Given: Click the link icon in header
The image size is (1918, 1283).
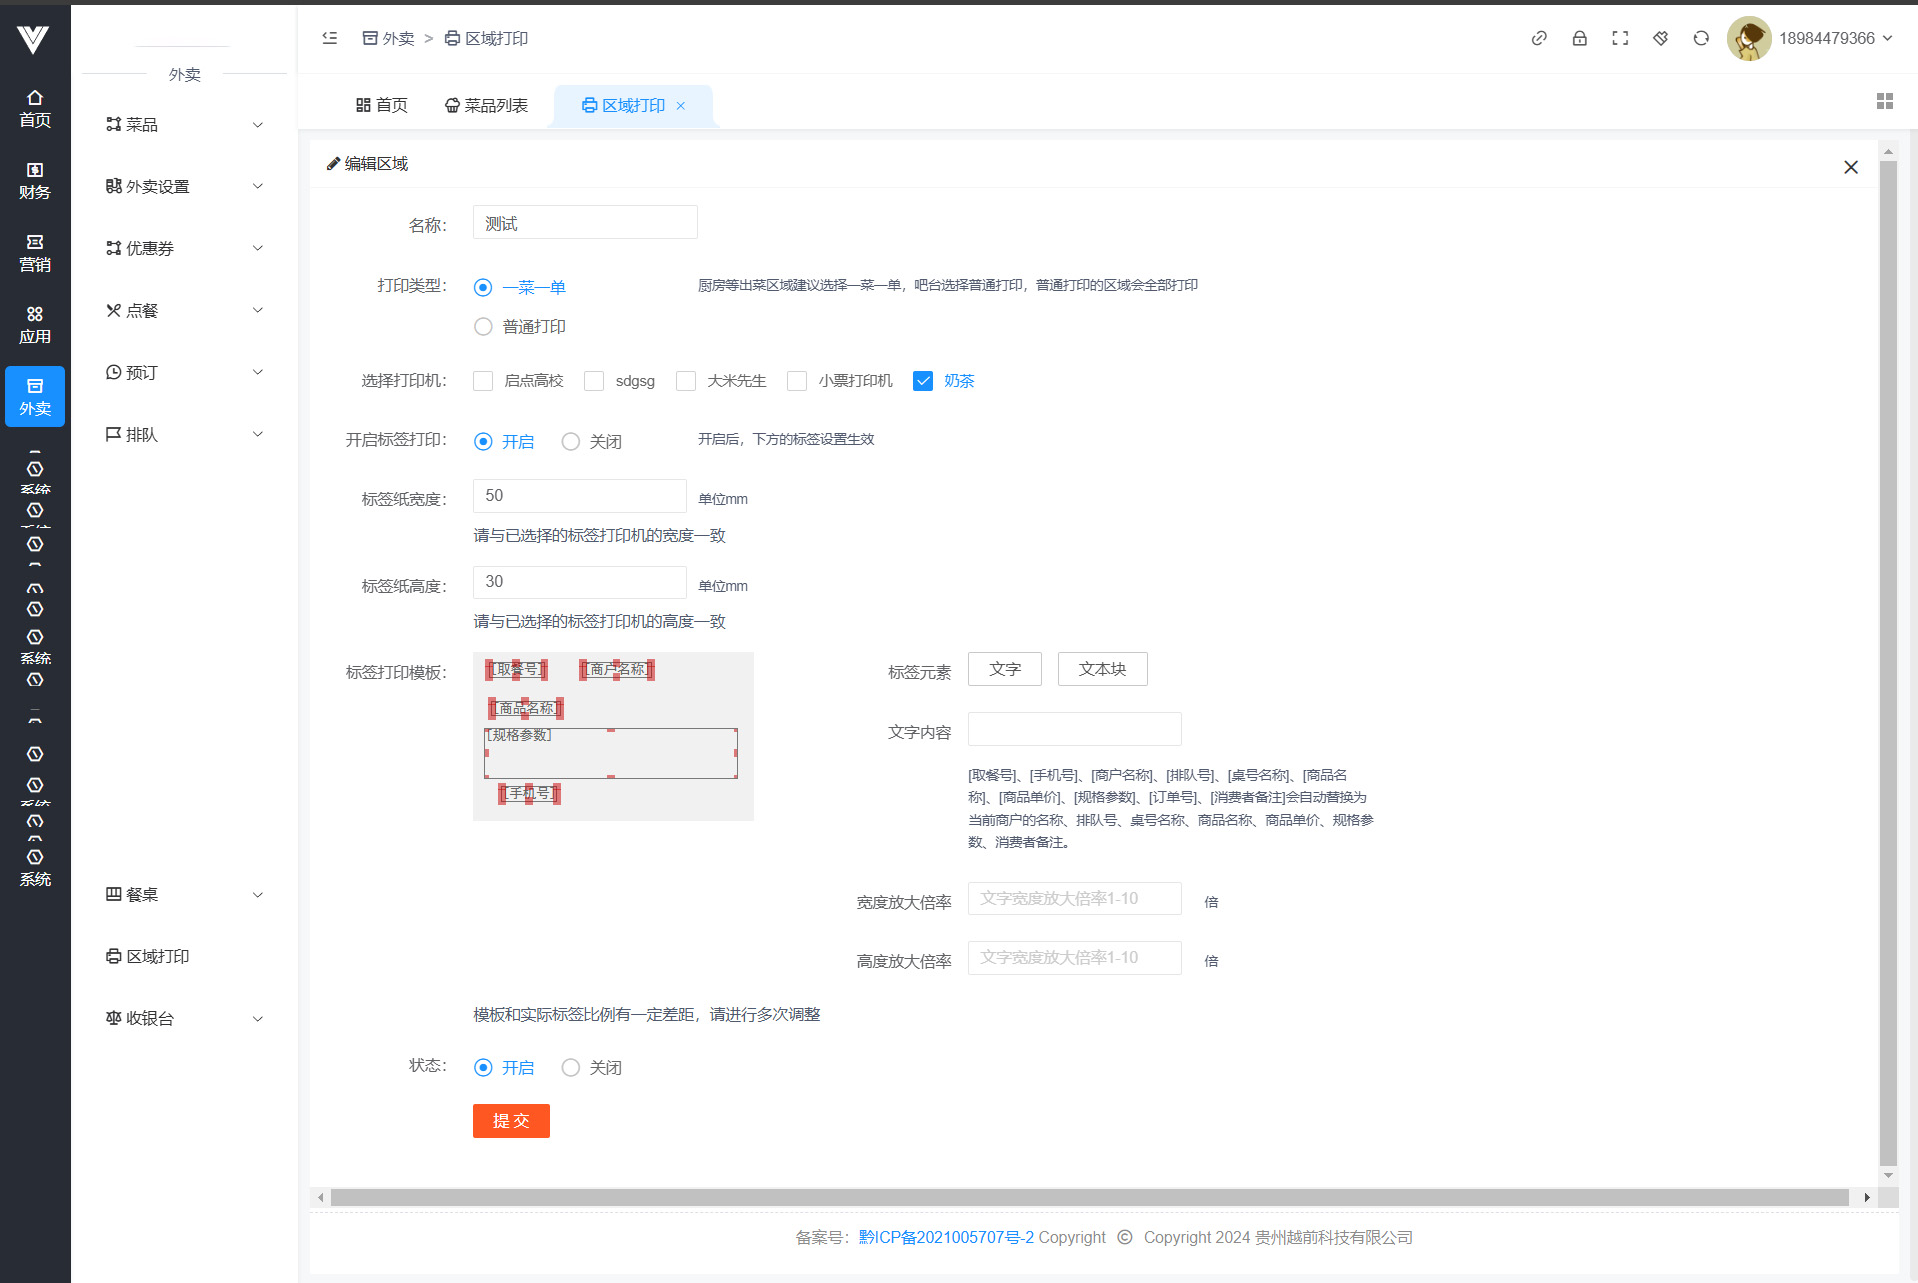Looking at the screenshot, I should pos(1539,38).
